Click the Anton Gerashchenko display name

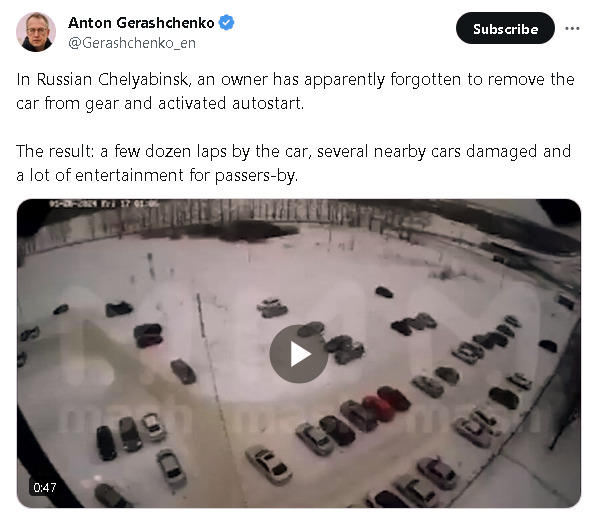(x=141, y=23)
